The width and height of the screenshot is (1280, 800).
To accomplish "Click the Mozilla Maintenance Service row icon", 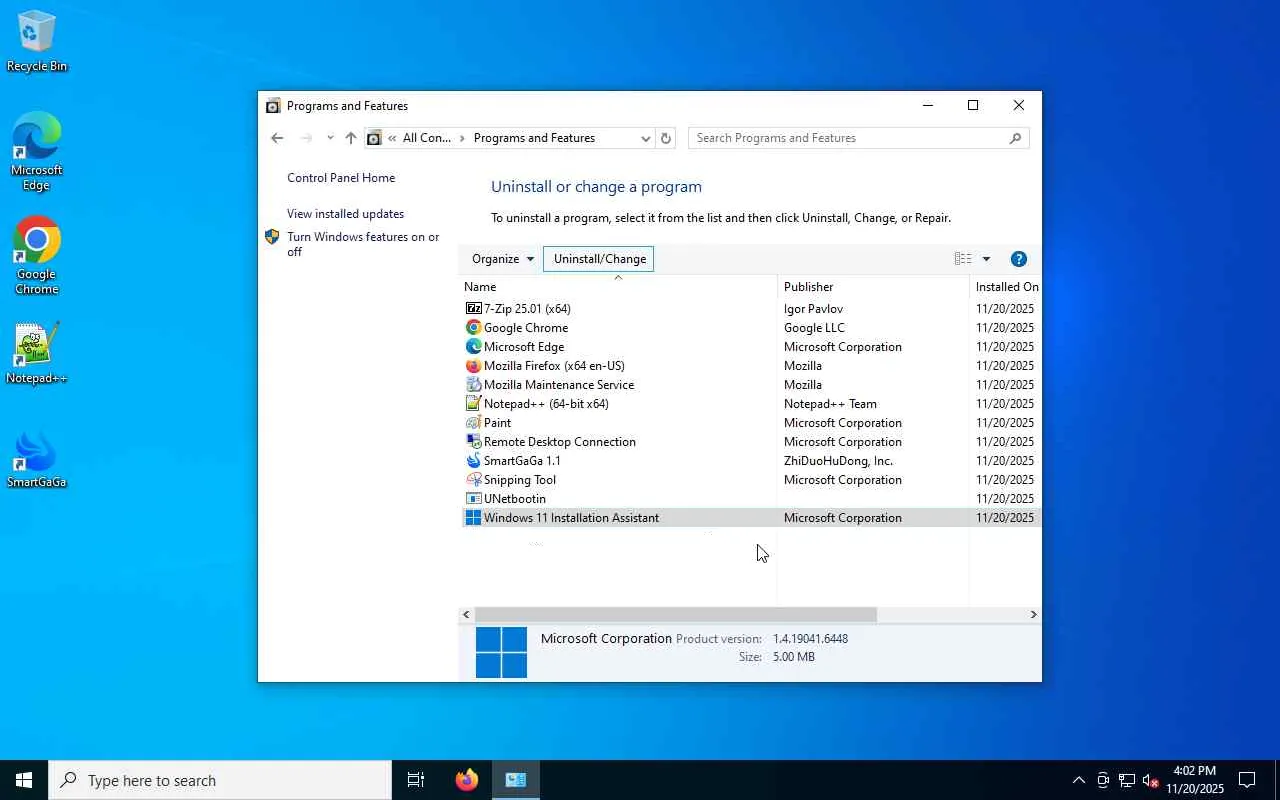I will [474, 385].
